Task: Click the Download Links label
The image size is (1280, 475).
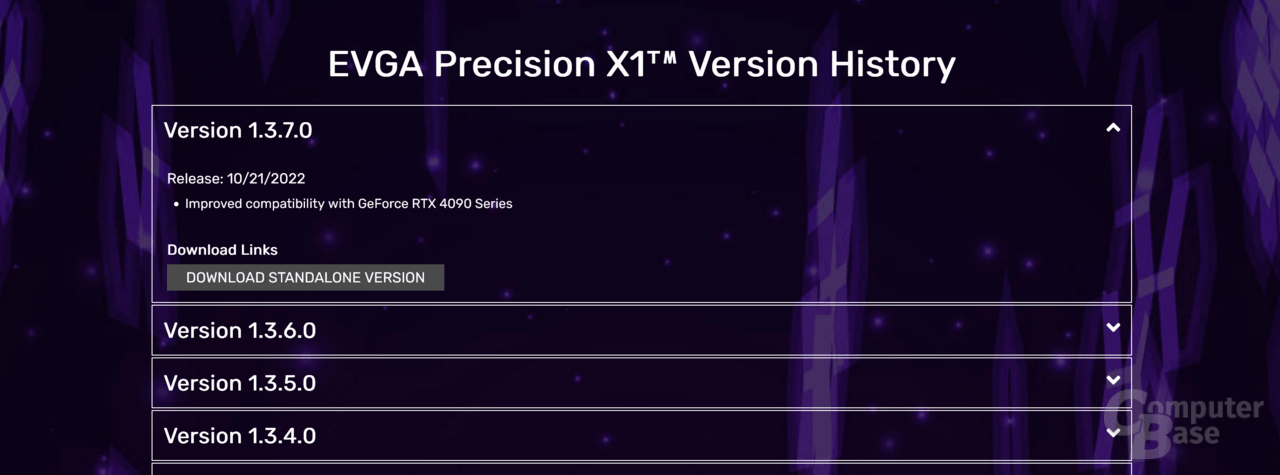Action: tap(222, 250)
